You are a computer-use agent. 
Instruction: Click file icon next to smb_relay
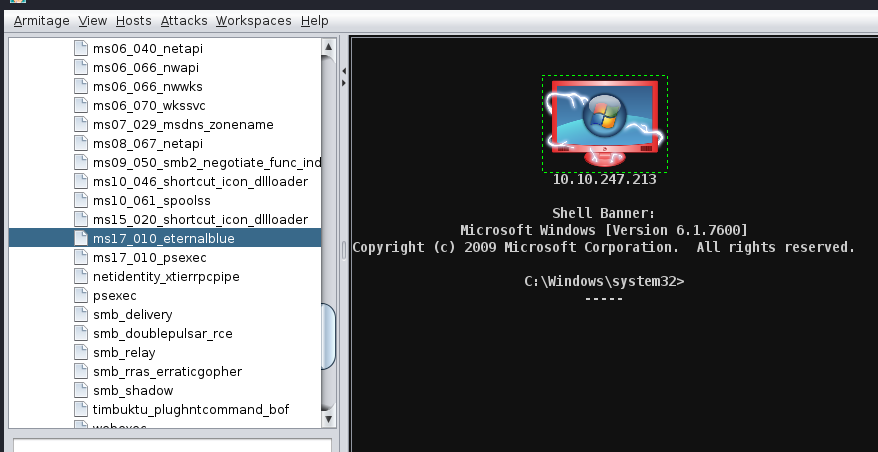point(82,352)
